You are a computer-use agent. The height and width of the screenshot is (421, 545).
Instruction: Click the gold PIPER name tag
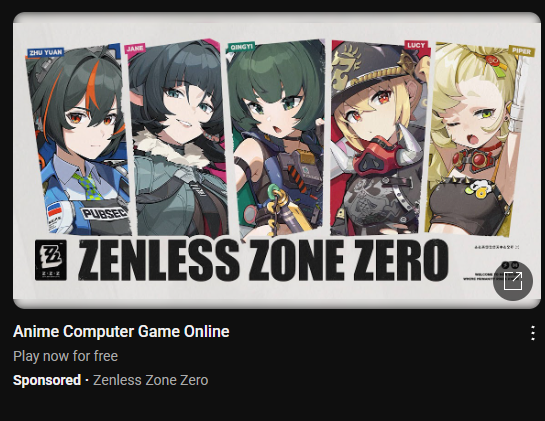click(x=521, y=51)
